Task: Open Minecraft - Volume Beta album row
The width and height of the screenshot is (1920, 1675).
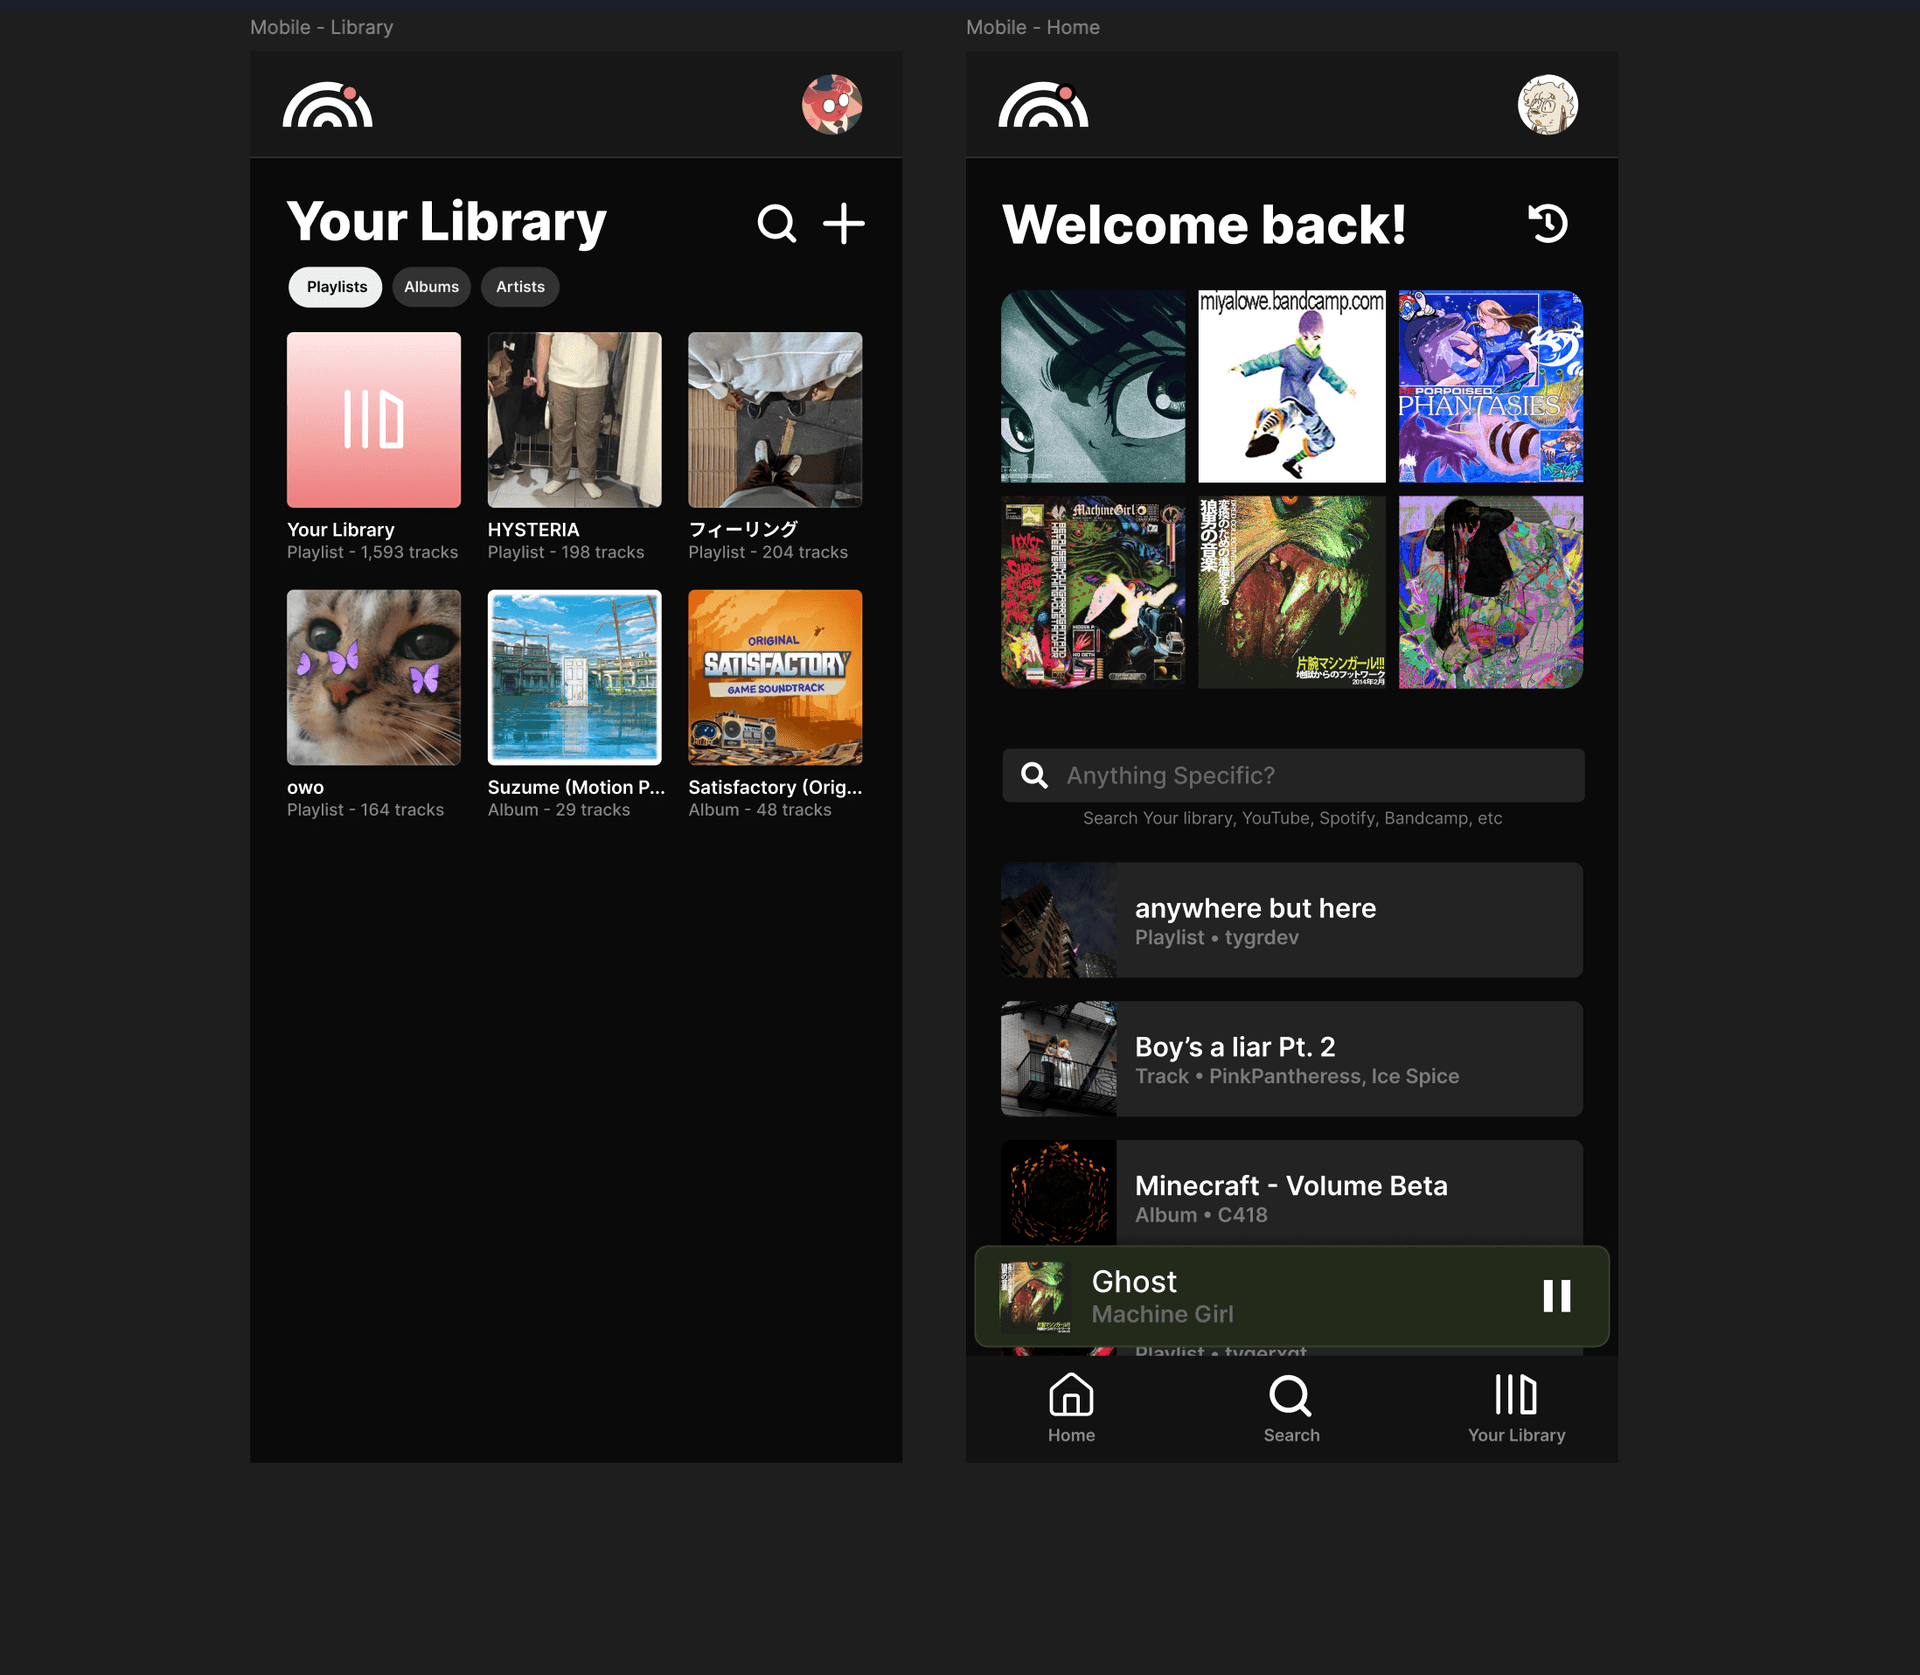Action: [x=1291, y=1195]
